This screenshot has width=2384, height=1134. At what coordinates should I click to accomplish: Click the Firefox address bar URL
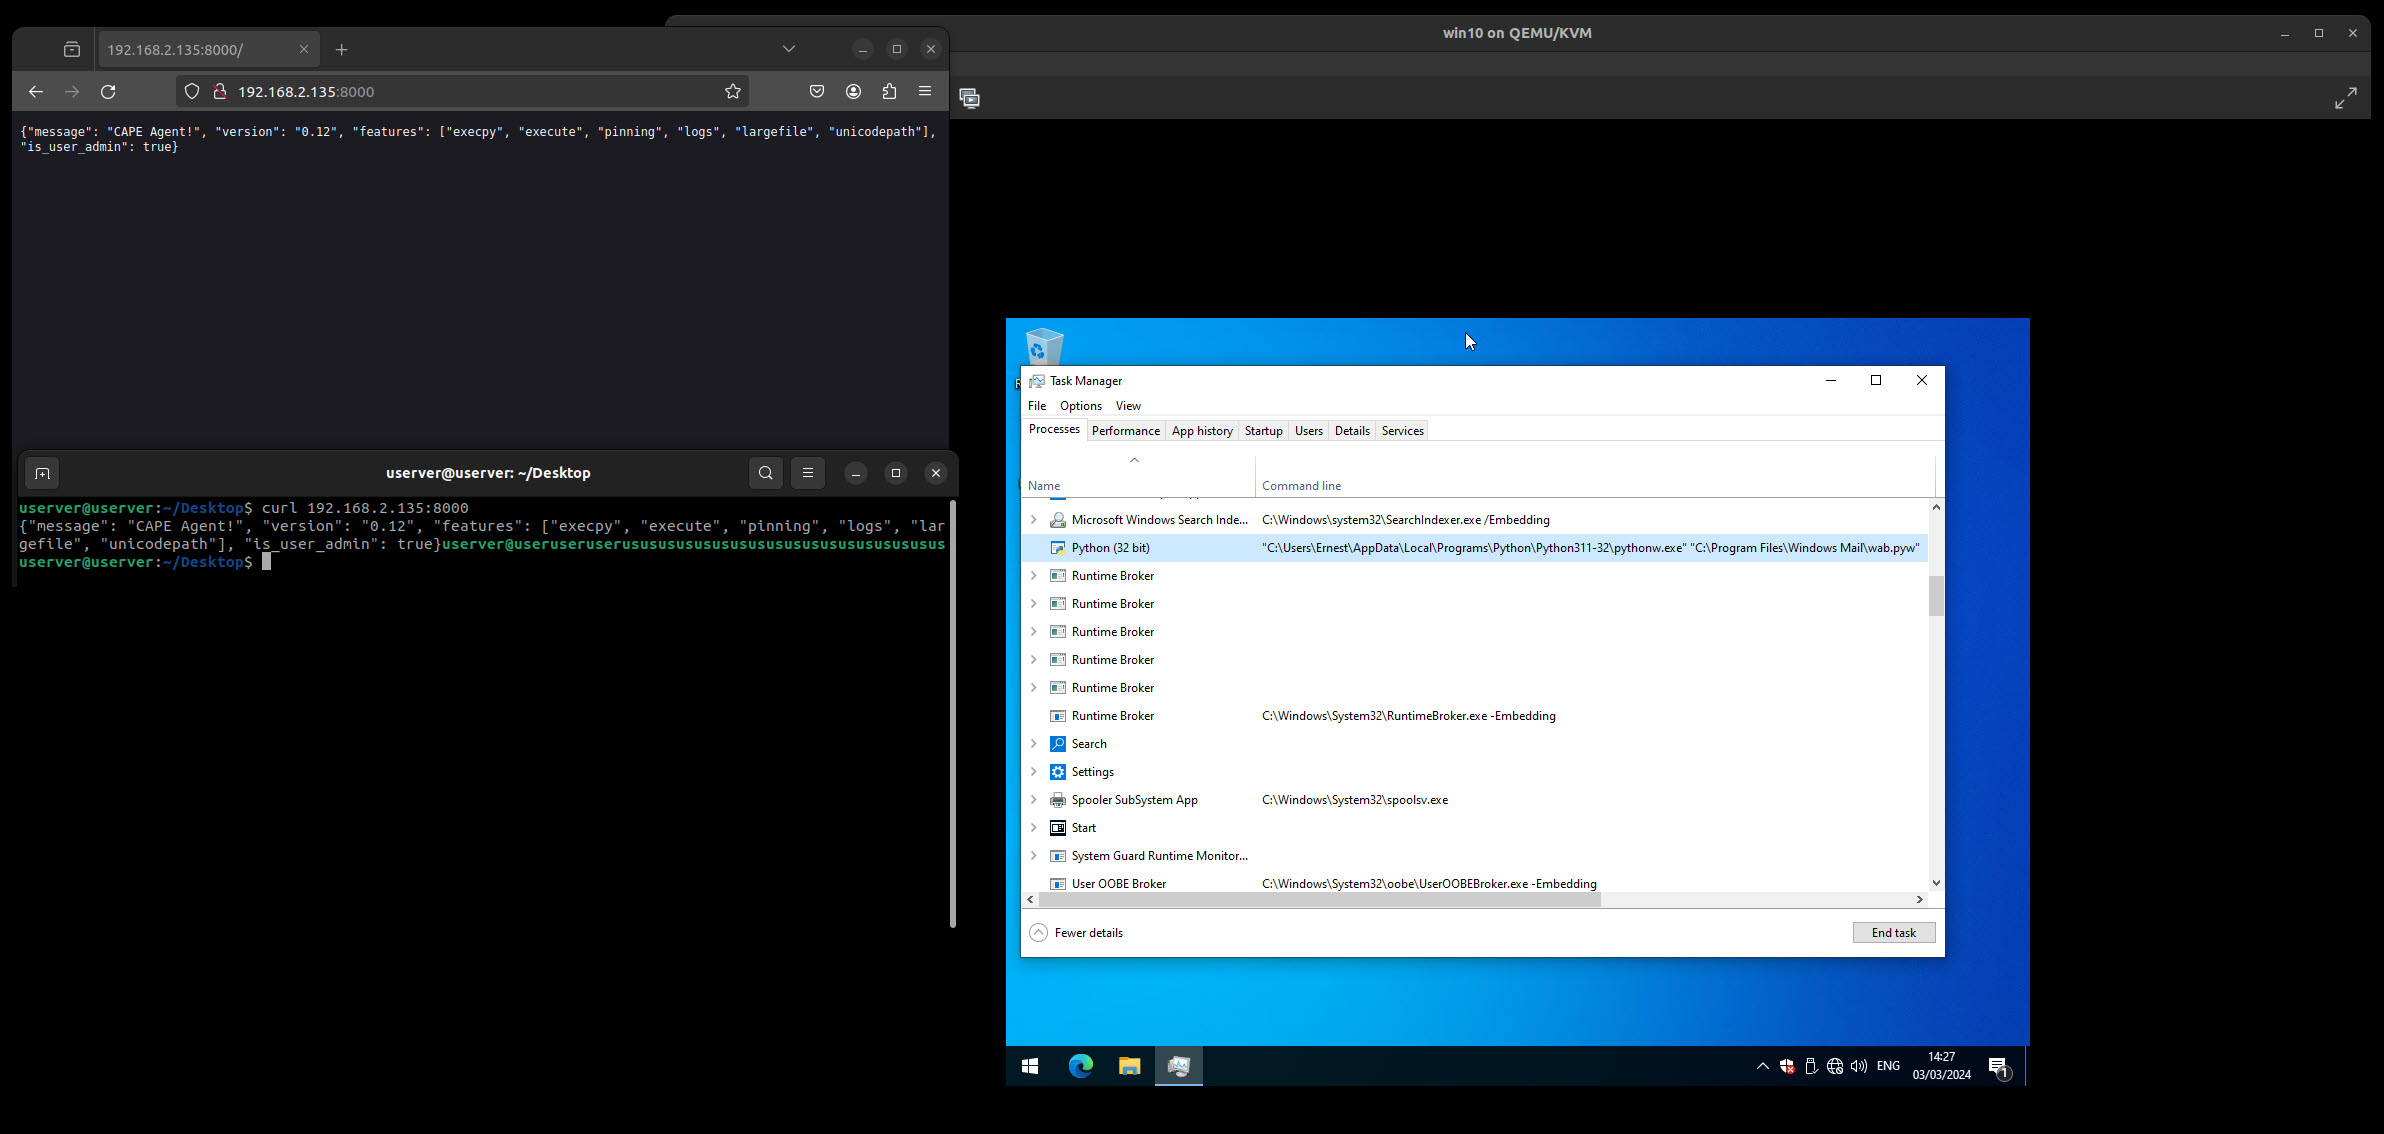[x=305, y=91]
